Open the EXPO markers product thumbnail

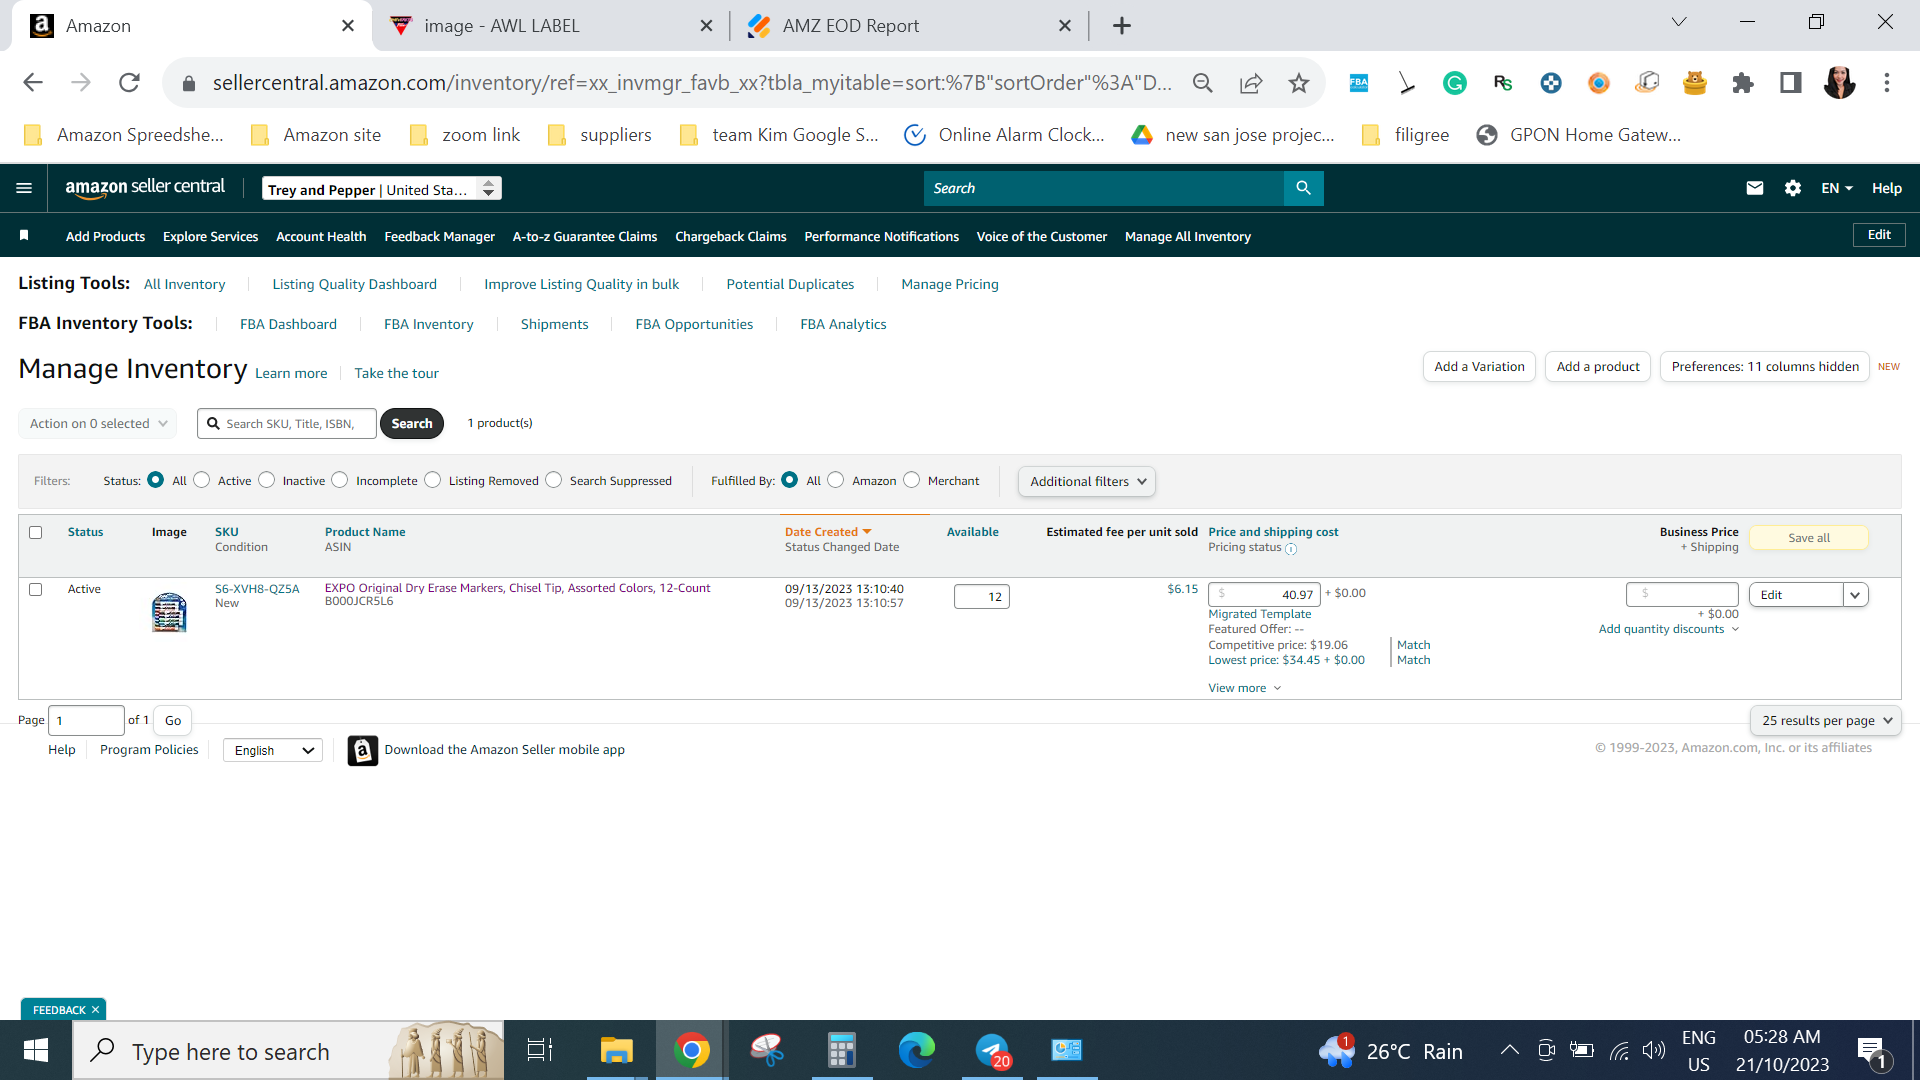click(169, 612)
